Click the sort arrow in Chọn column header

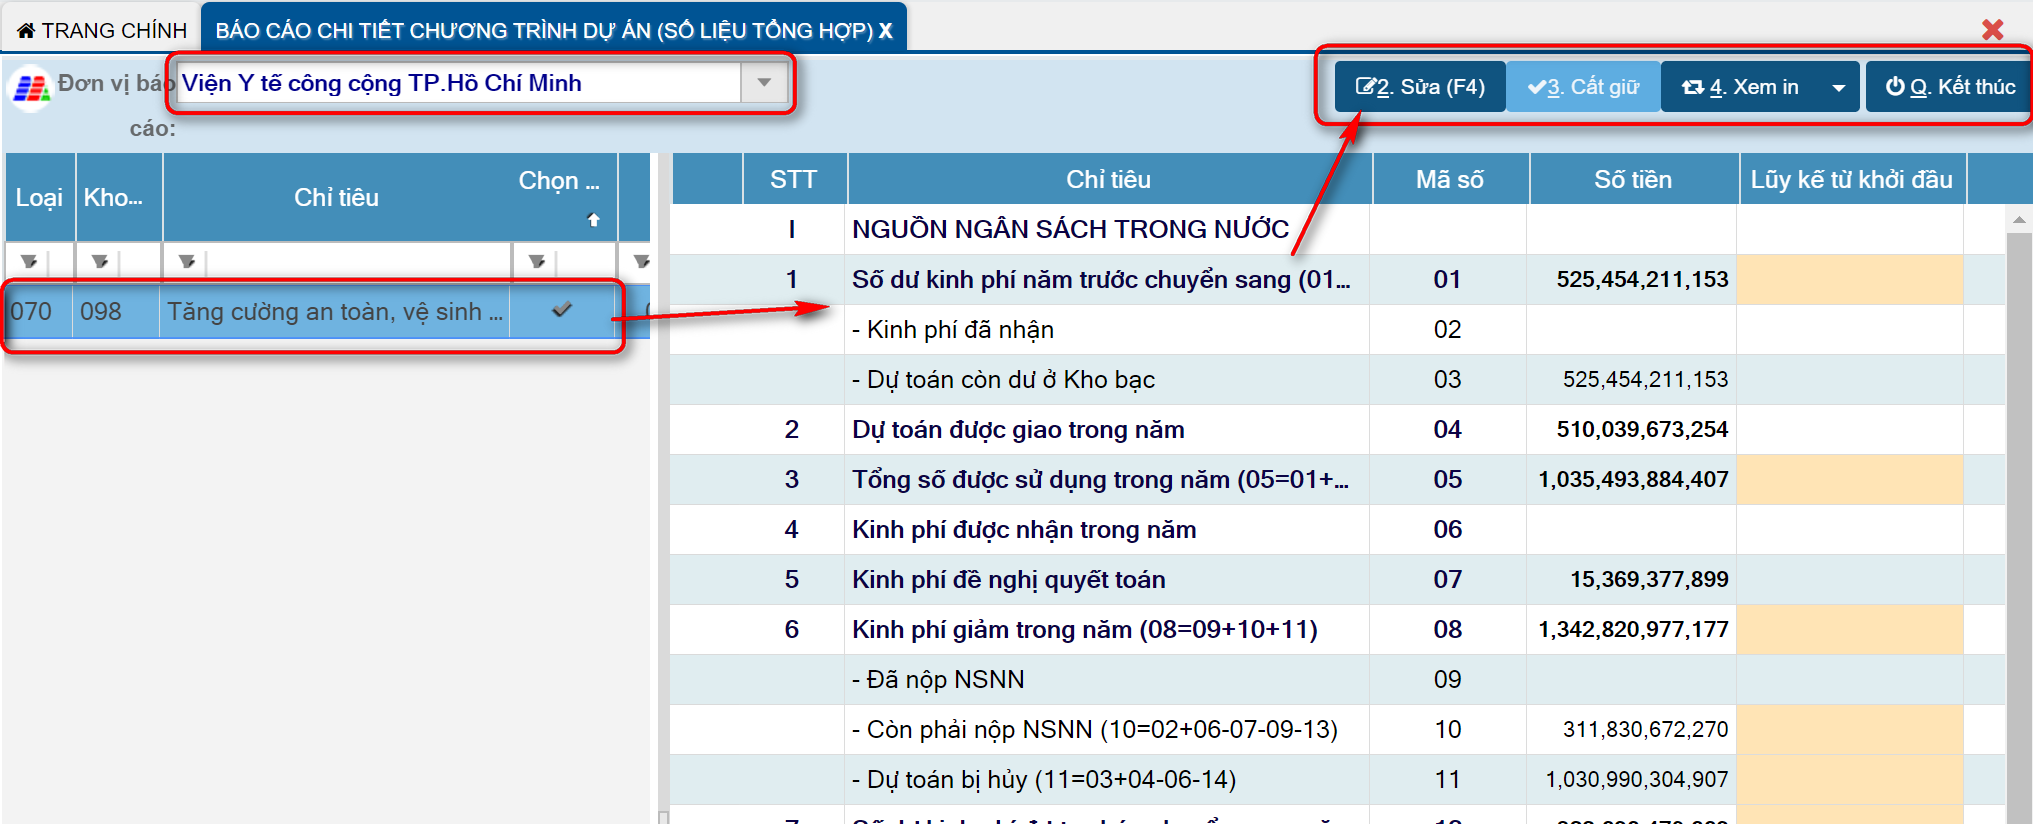click(x=593, y=220)
